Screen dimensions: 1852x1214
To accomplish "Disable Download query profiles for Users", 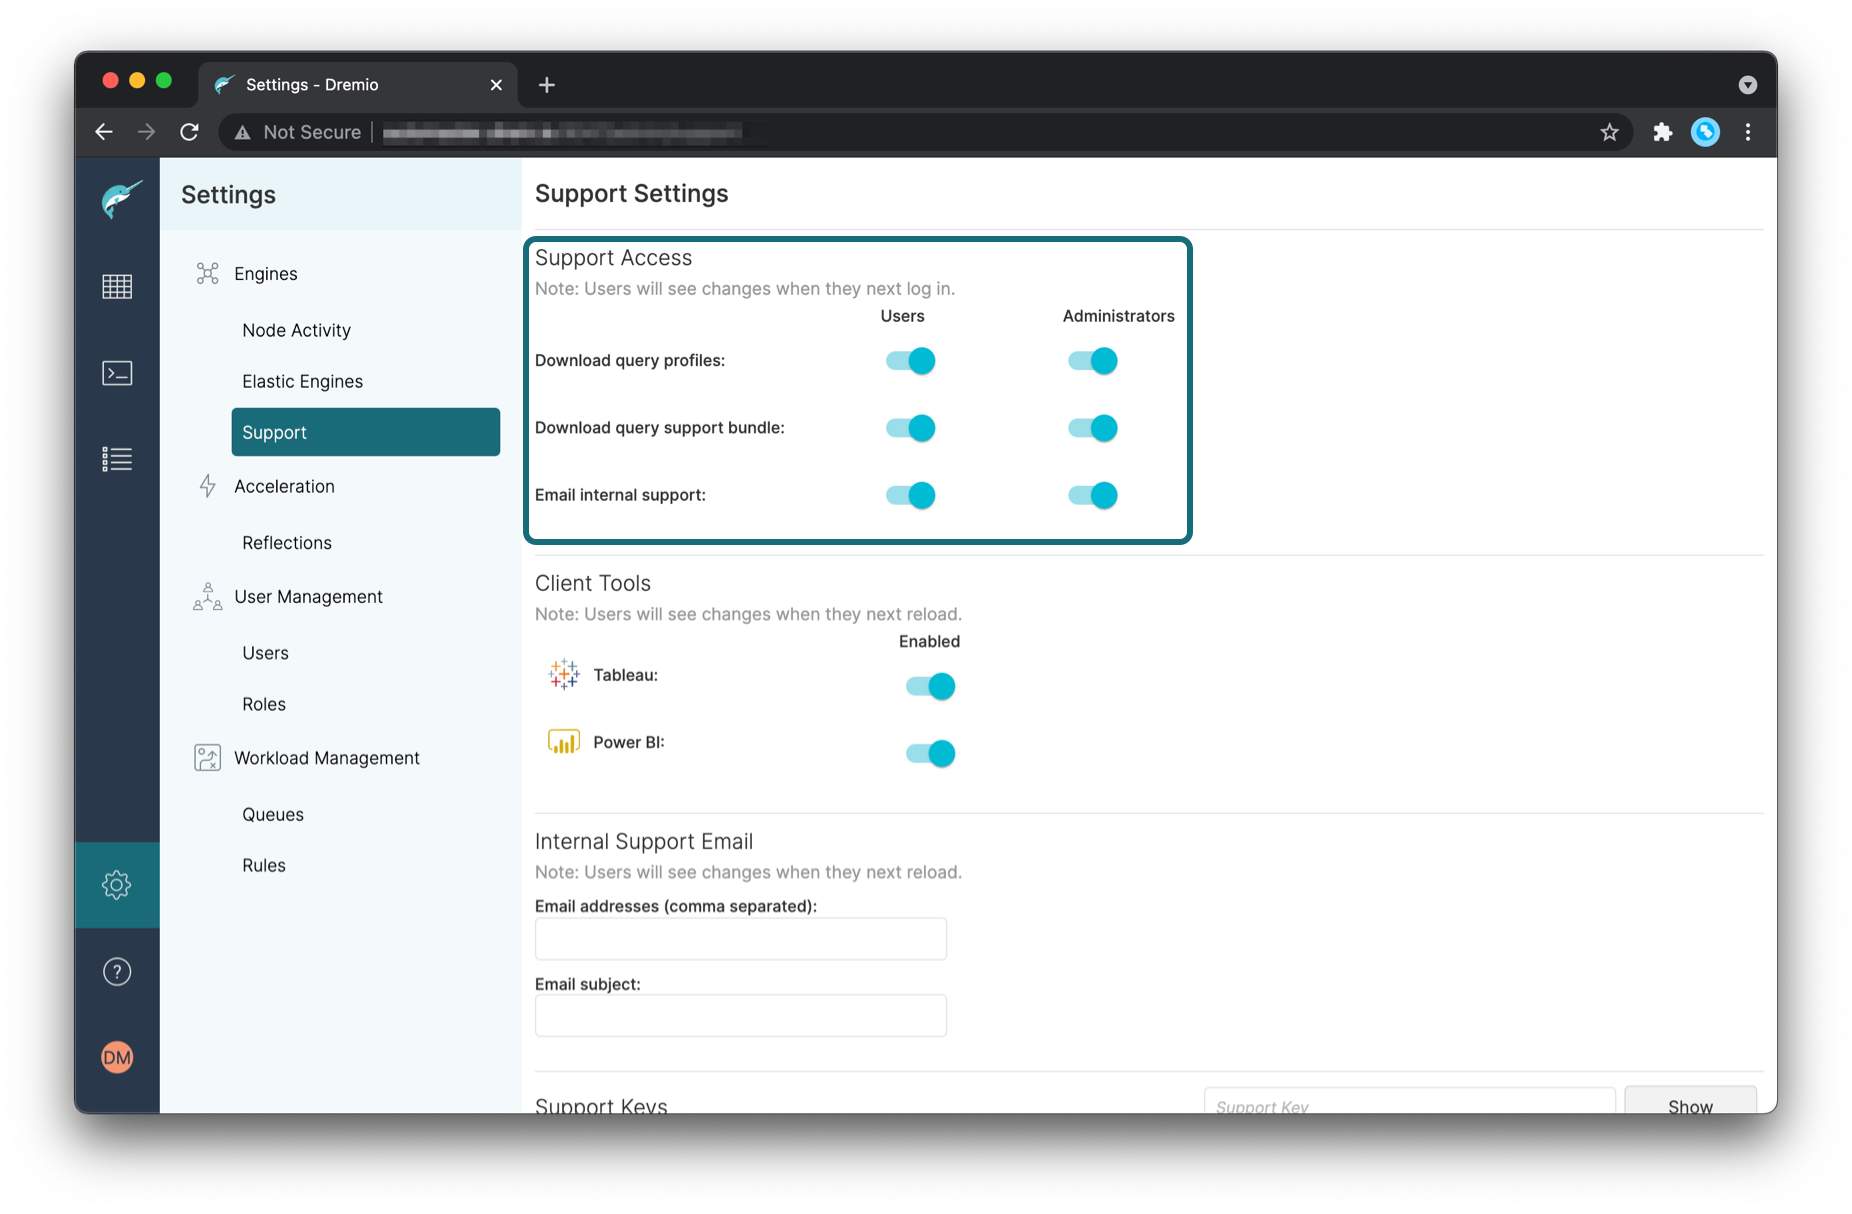I will click(x=908, y=360).
